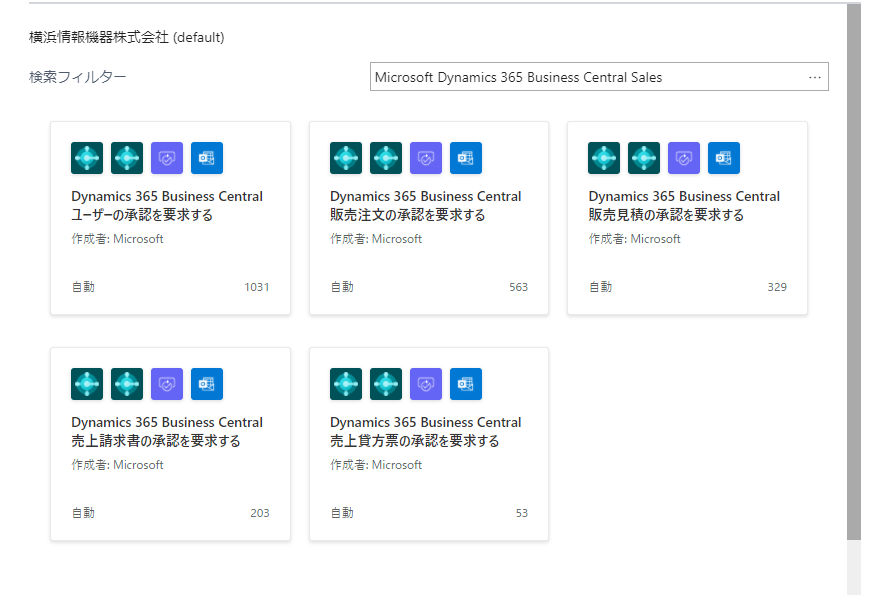Click the company name 横浜情報機器株式会社 (default)
Screen dimensions: 879x595
point(127,38)
